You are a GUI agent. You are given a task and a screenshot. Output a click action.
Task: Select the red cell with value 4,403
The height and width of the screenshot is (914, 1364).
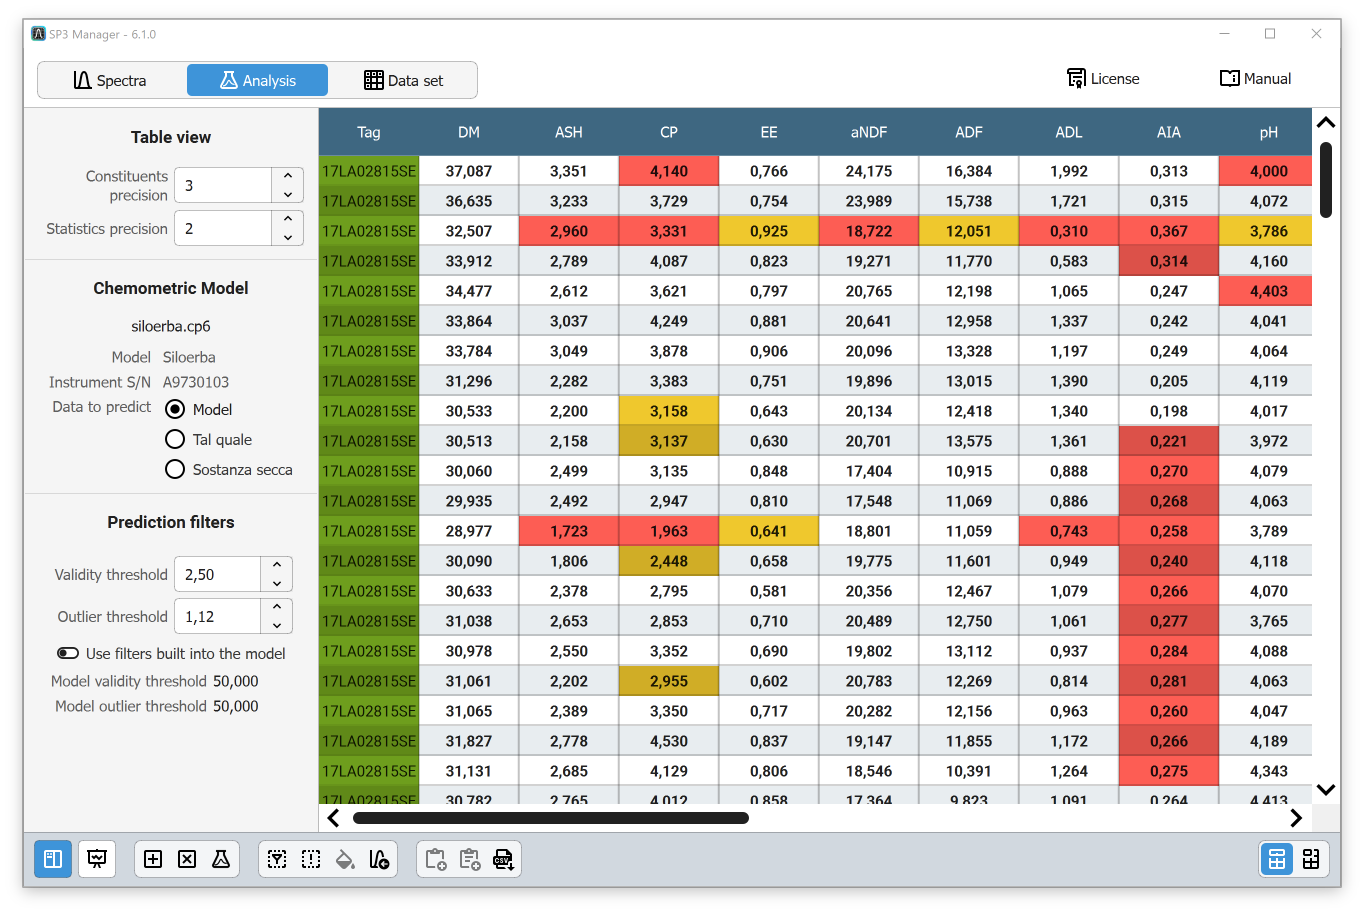1265,291
